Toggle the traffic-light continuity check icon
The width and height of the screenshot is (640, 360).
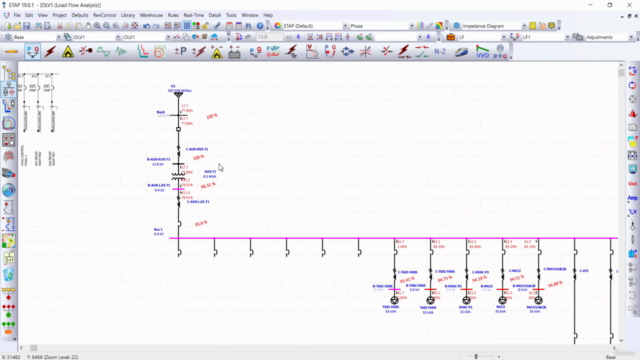[196, 26]
